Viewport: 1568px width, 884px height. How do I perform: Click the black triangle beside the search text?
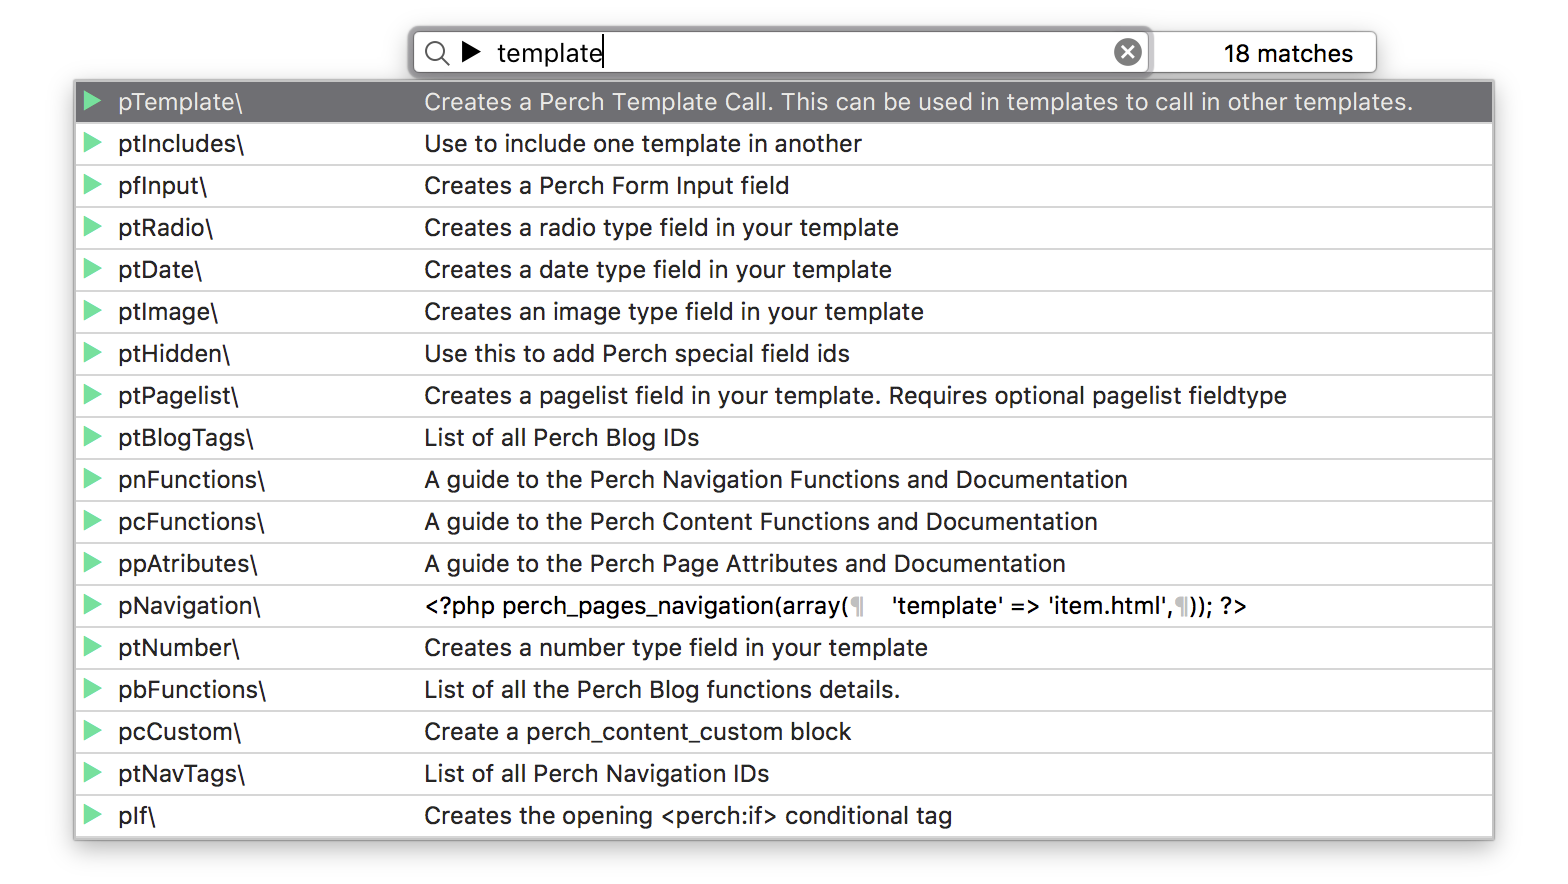point(471,52)
